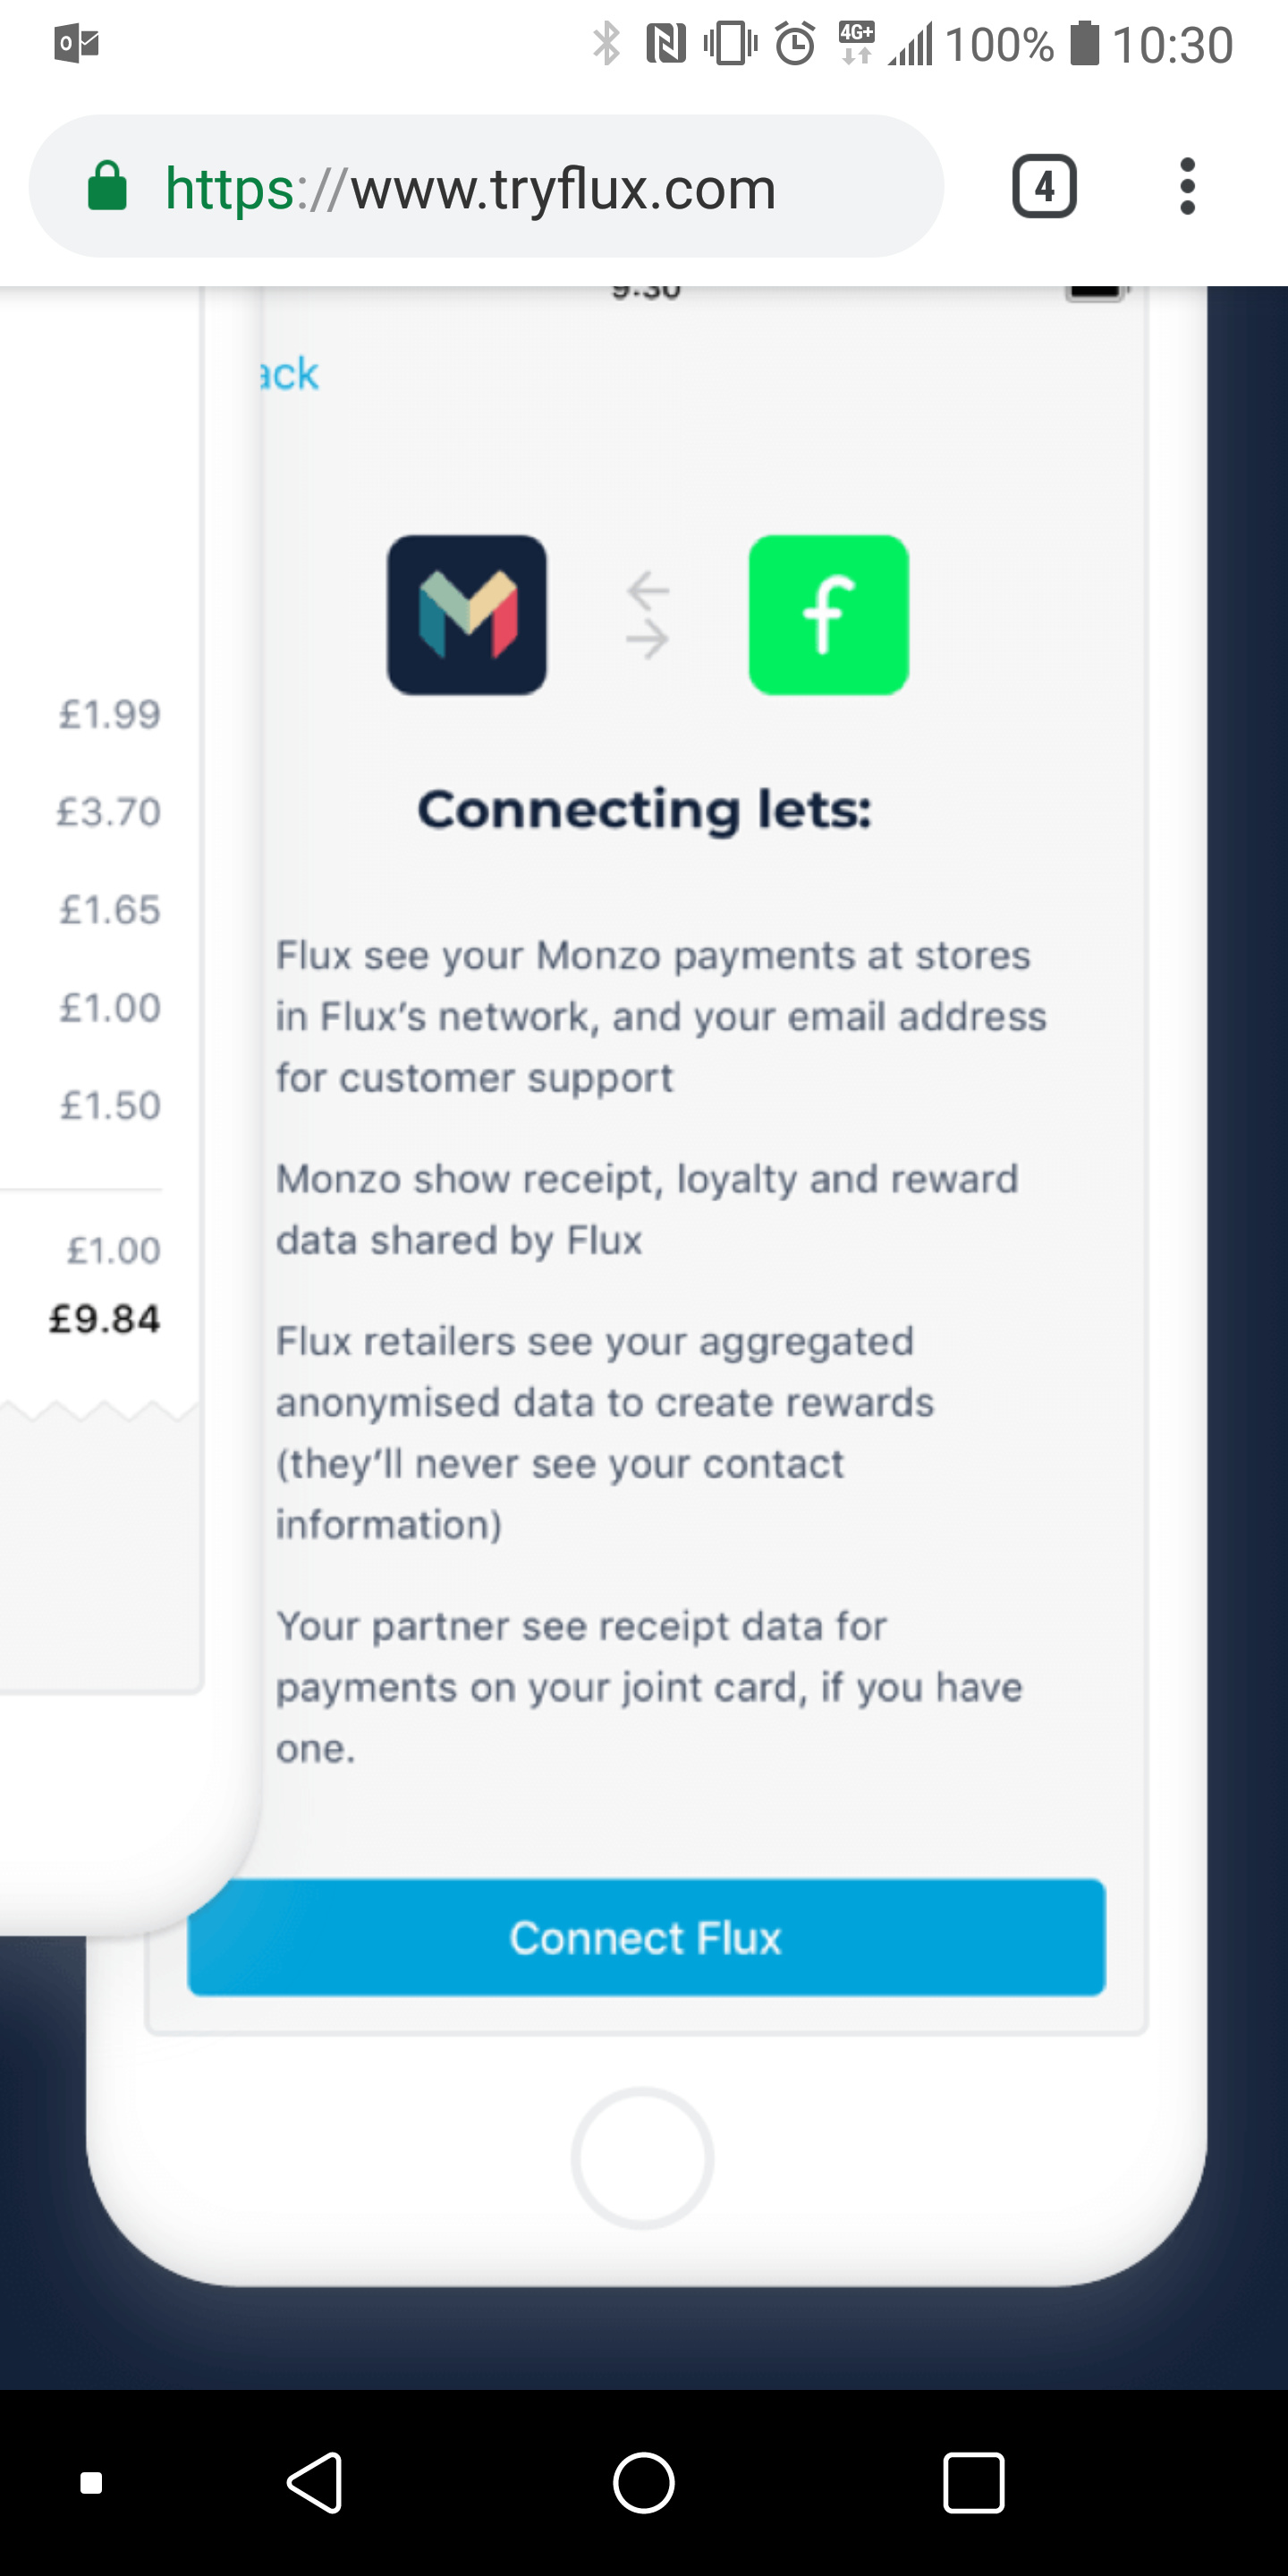Screen dimensions: 1288x2576
Task: Tap the £9.84 receipt total
Action: (105, 1319)
